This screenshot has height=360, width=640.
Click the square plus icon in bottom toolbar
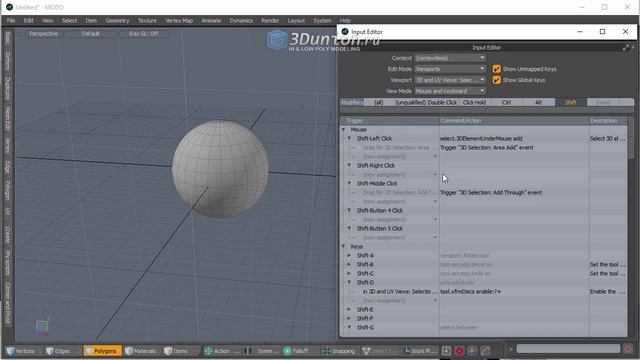446,351
